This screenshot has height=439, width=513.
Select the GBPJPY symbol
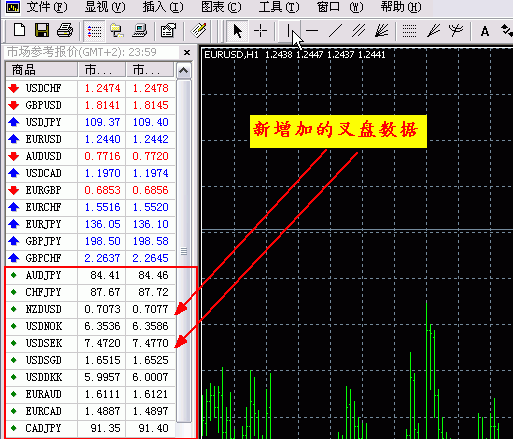click(43, 241)
